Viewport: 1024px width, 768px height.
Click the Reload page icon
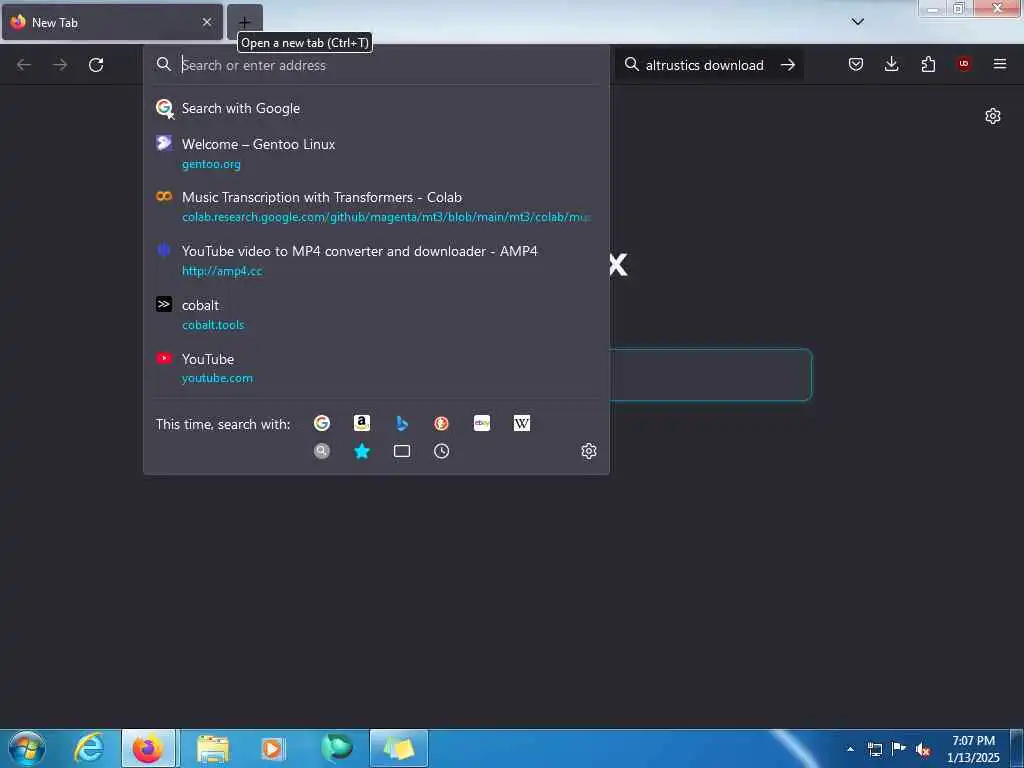point(96,65)
